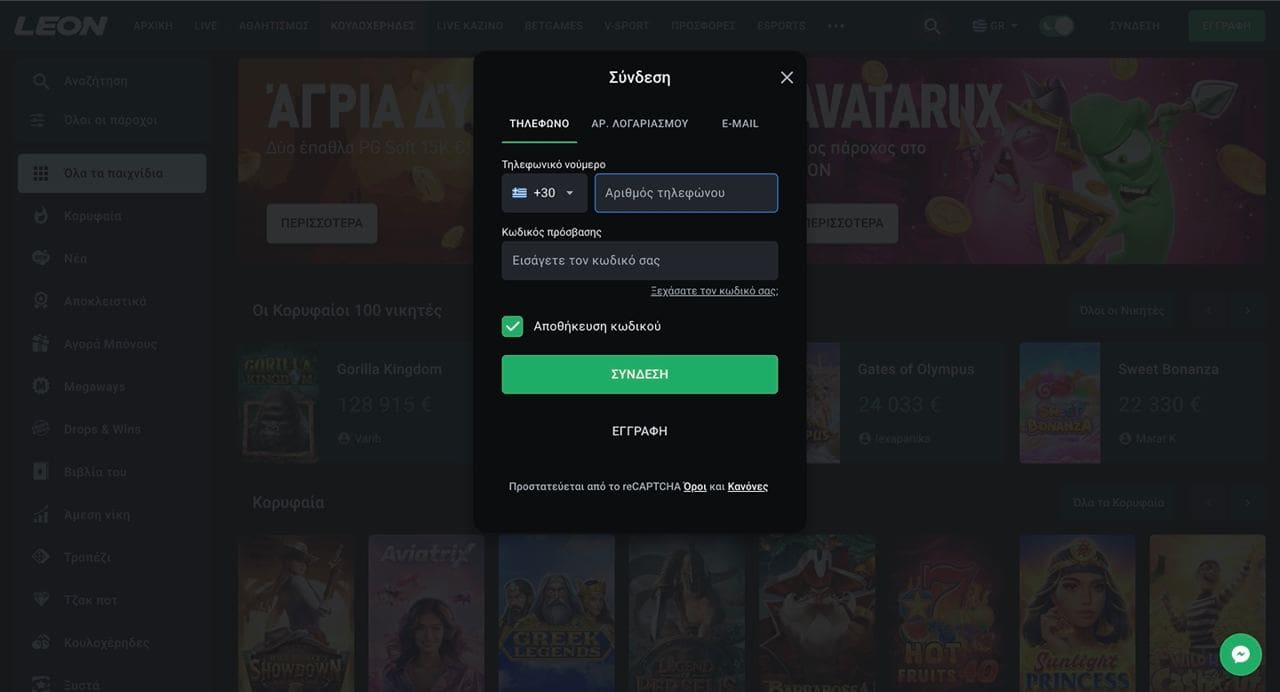This screenshot has height=692, width=1280.
Task: Toggle the dark/light theme switch in header
Action: [1056, 26]
